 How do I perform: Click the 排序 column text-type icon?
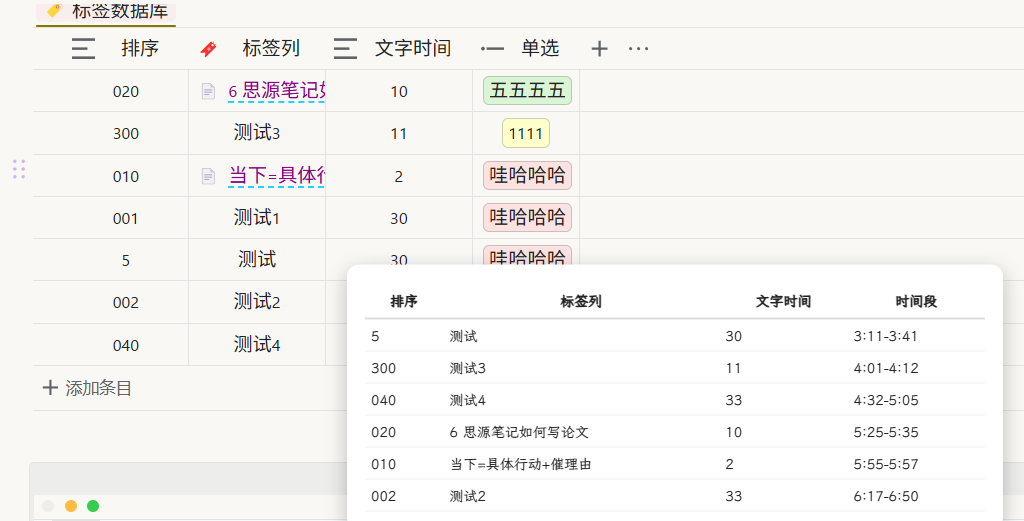[84, 48]
